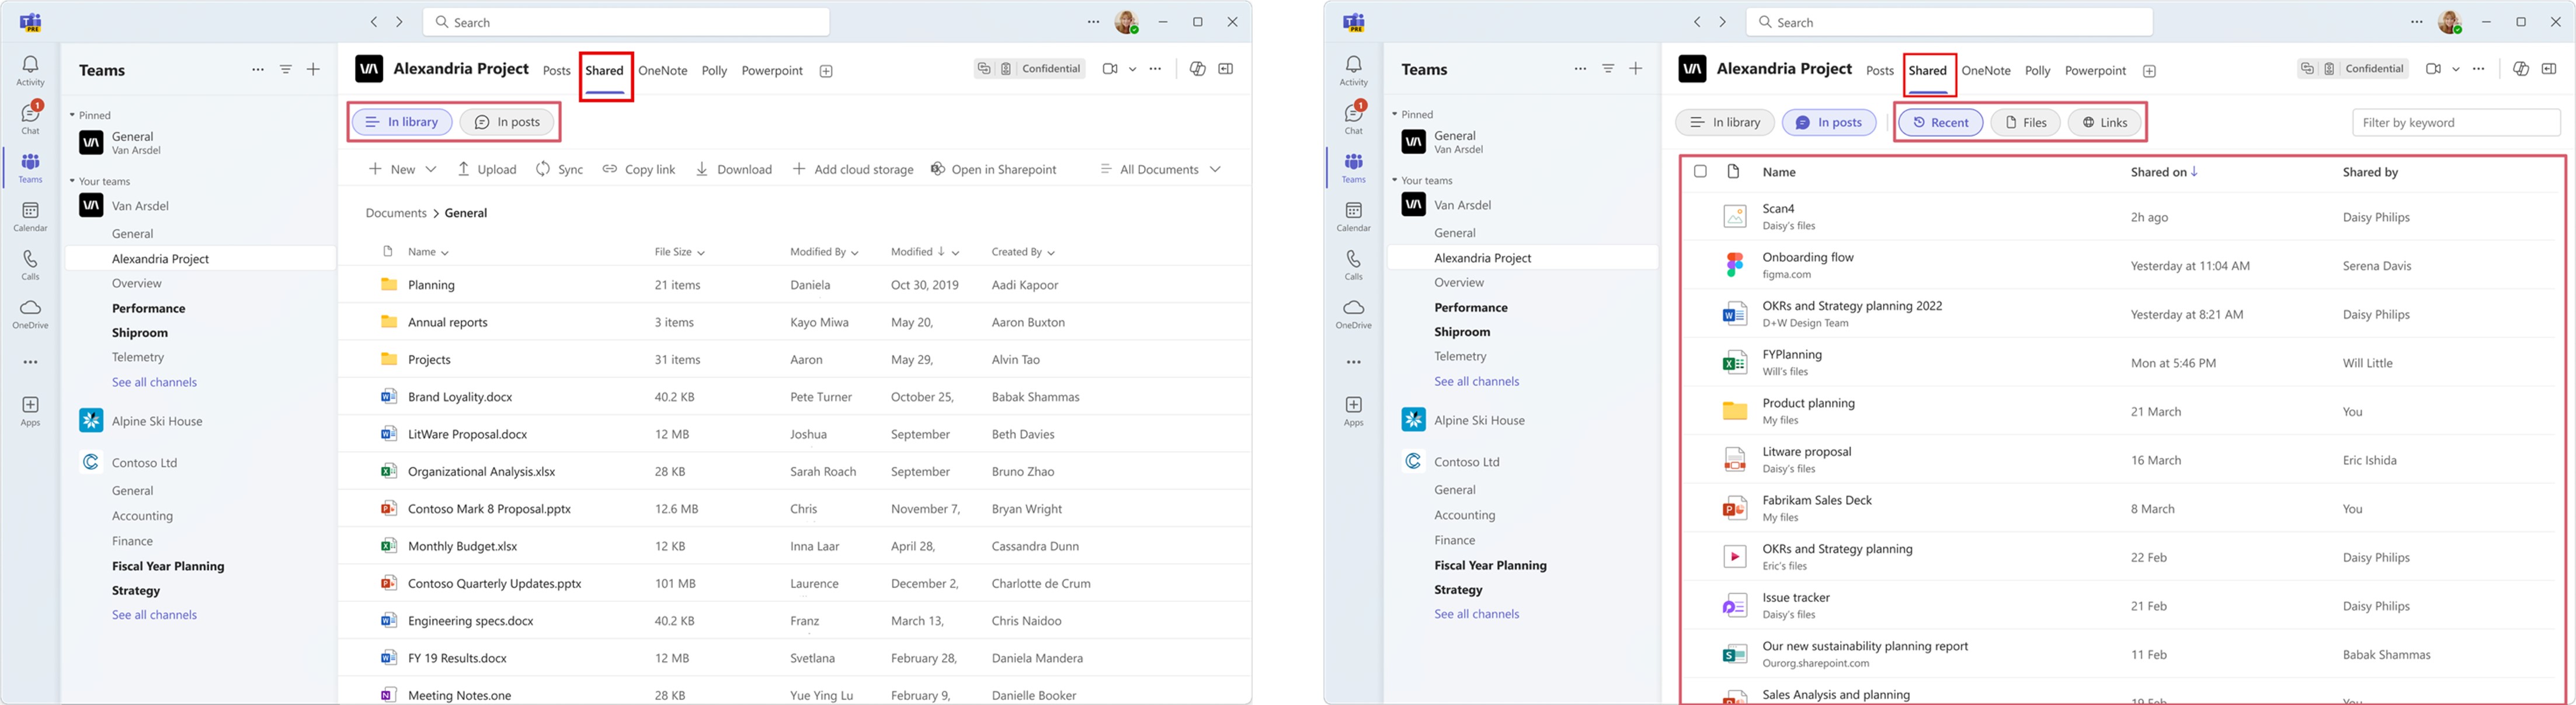The height and width of the screenshot is (705, 2576).
Task: Click Sync in left window toolbar
Action: [x=560, y=169]
